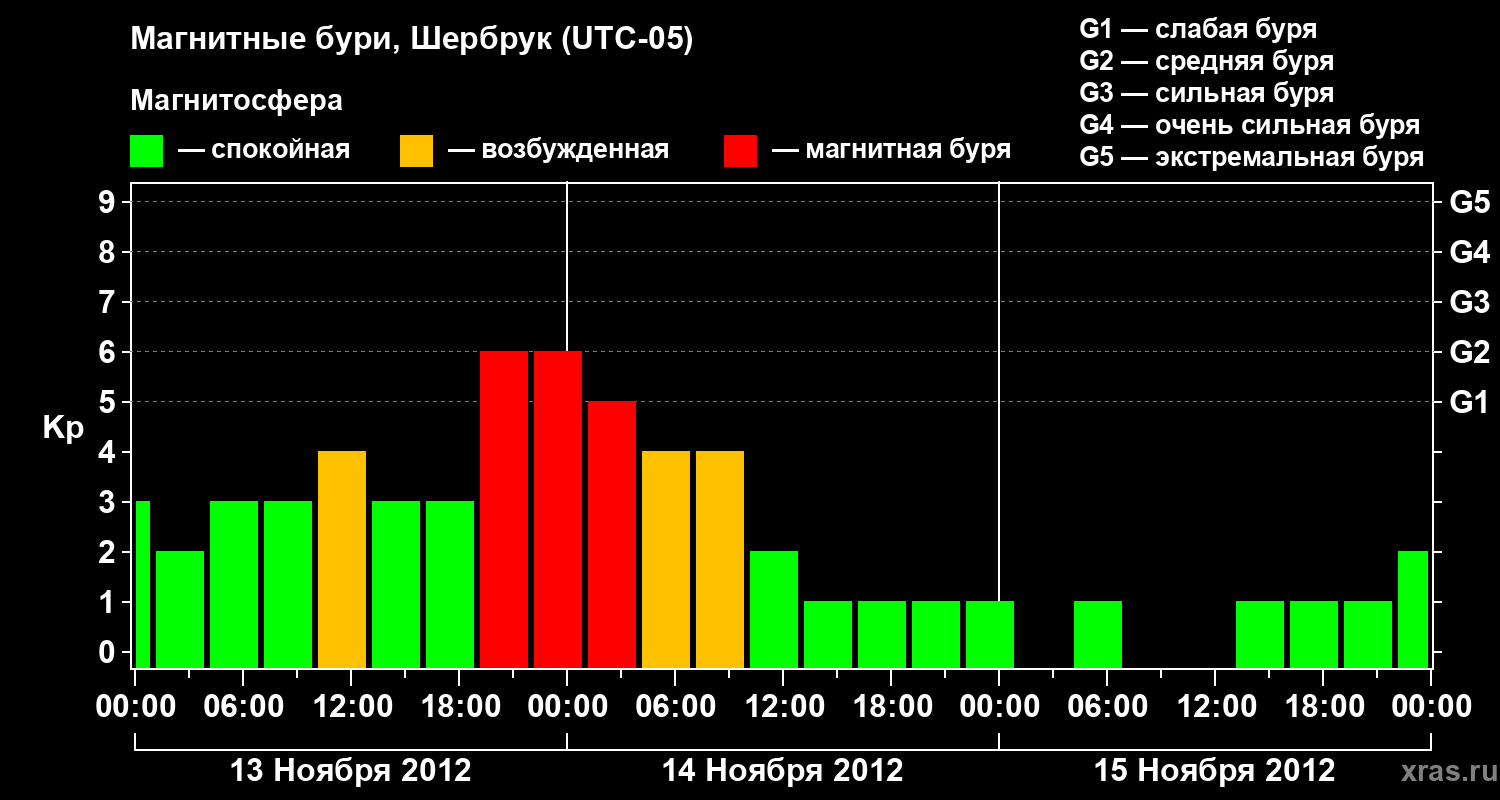Viewport: 1500px width, 800px height.
Task: Select the 'G4 — очень сильная буря' legend line
Action: point(1250,125)
